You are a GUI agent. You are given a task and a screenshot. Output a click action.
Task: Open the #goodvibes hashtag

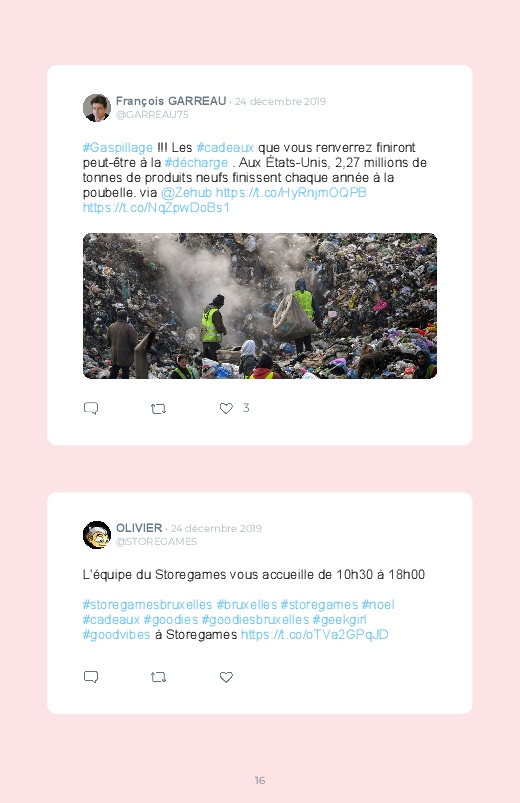[117, 635]
